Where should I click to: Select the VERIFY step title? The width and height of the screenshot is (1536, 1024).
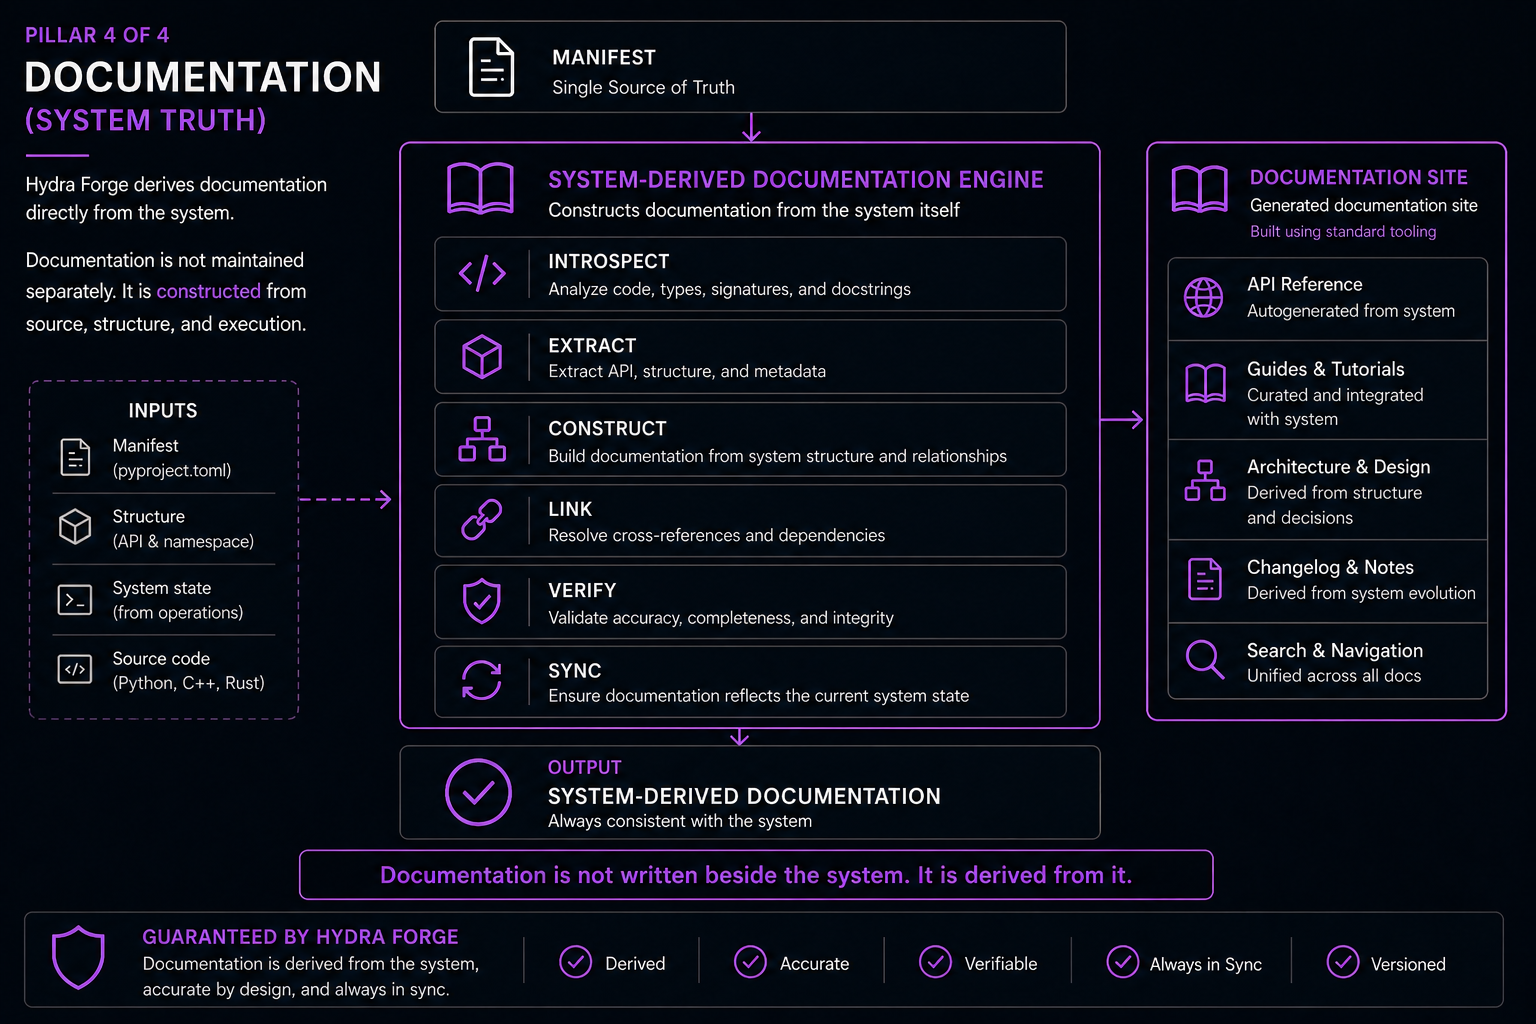[x=582, y=590]
